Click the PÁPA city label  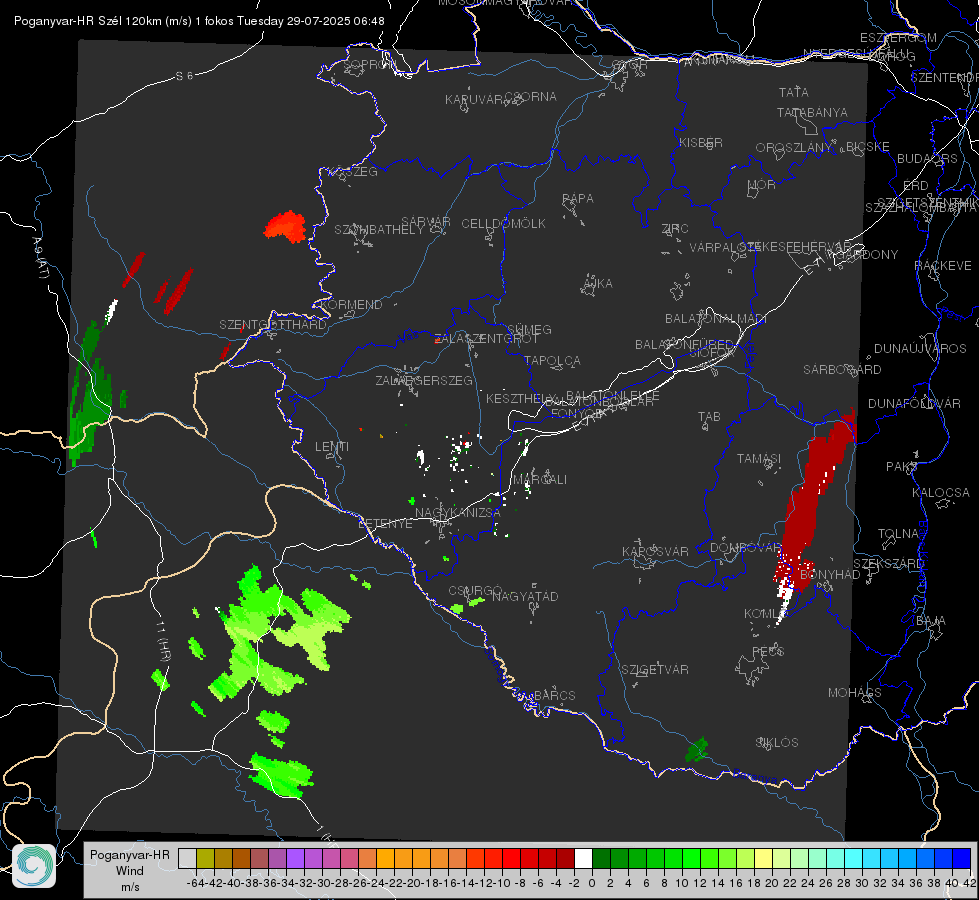point(578,199)
